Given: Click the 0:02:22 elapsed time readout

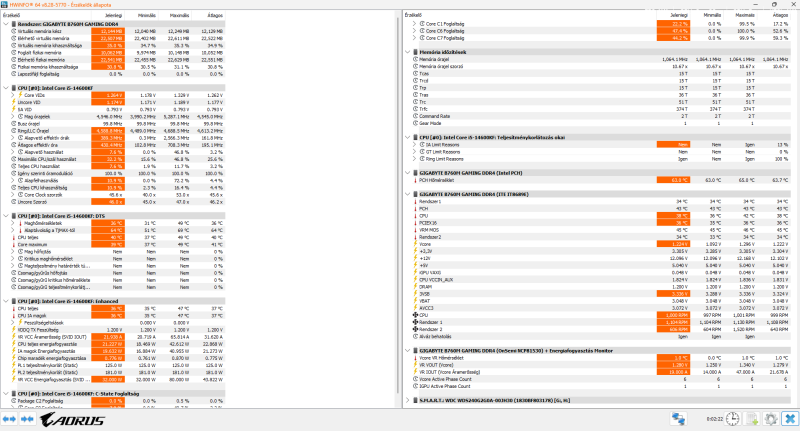Looking at the screenshot, I should pos(715,419).
